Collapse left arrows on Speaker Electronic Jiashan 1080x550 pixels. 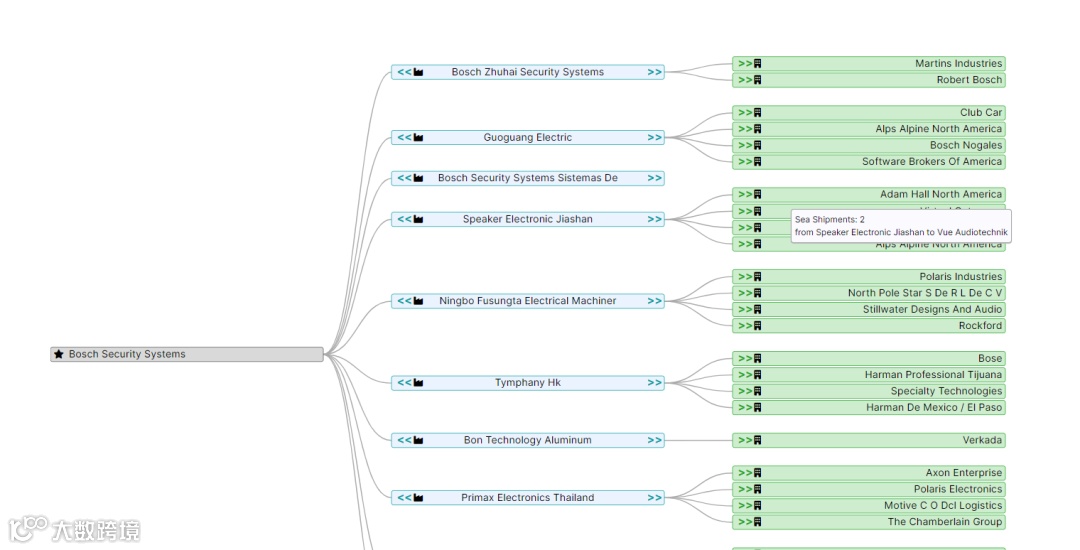(x=404, y=220)
